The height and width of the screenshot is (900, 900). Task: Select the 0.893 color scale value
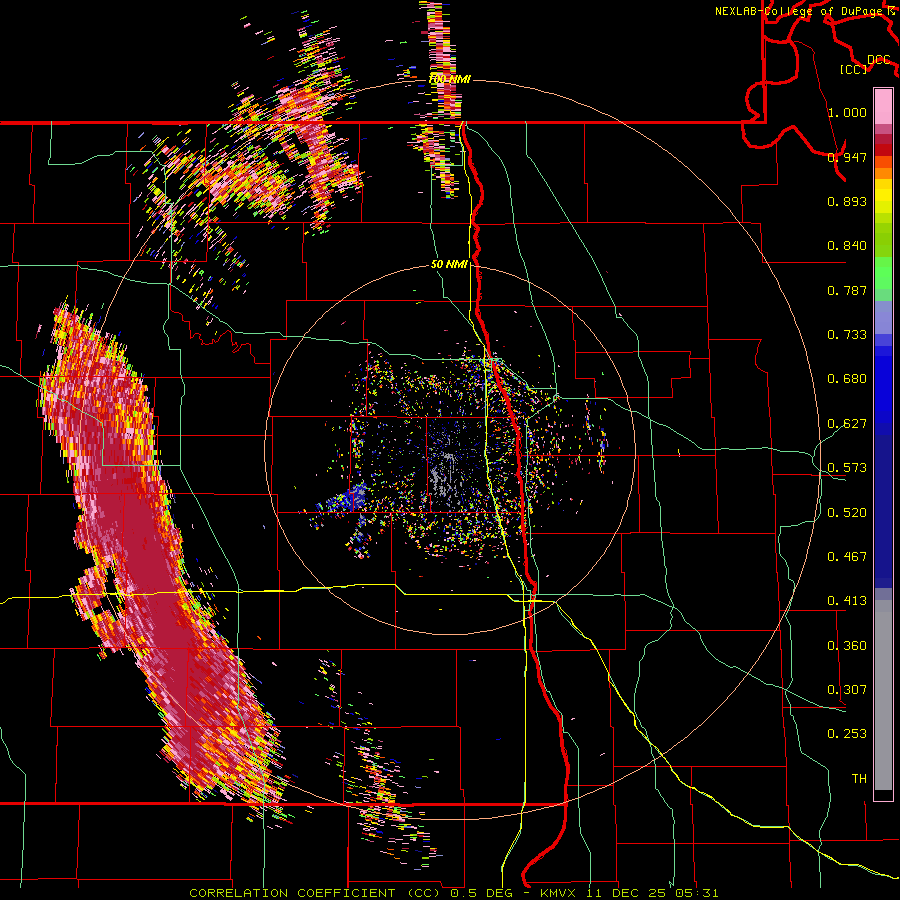847,201
